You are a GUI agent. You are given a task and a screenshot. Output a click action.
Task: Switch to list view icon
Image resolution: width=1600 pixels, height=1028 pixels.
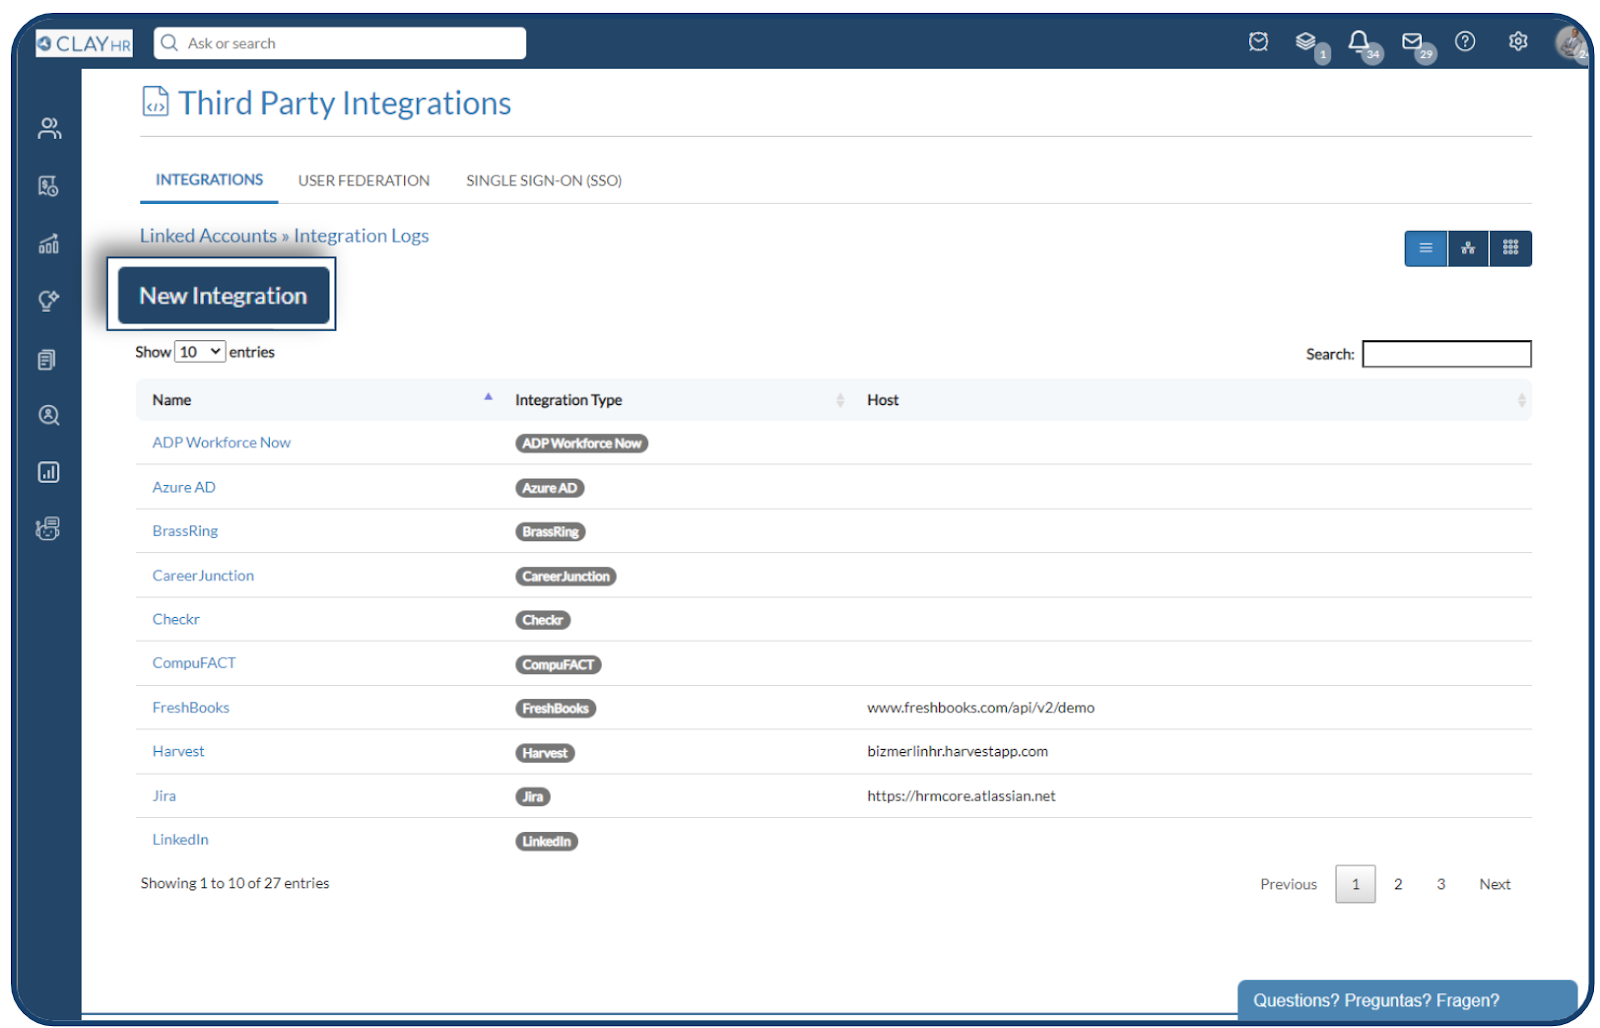1425,248
